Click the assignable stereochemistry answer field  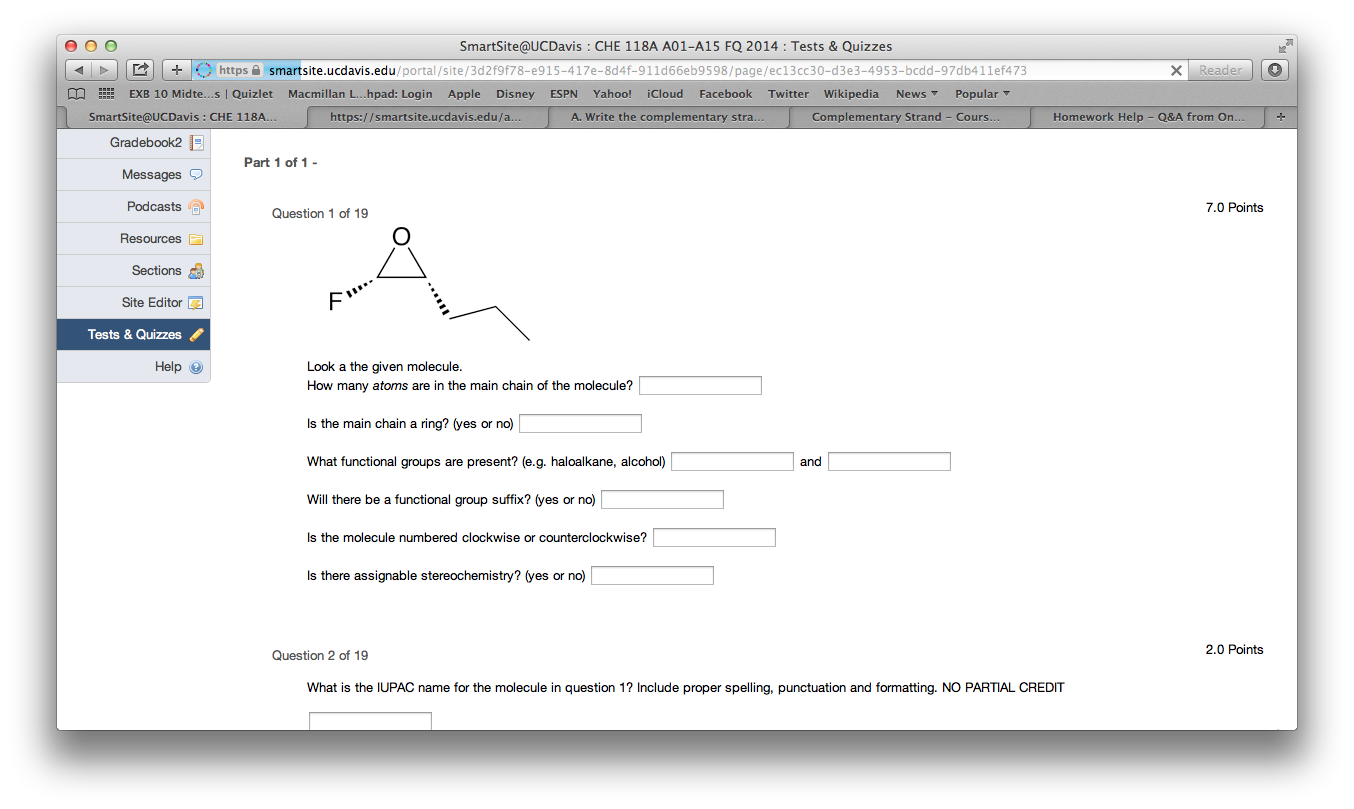pos(652,576)
